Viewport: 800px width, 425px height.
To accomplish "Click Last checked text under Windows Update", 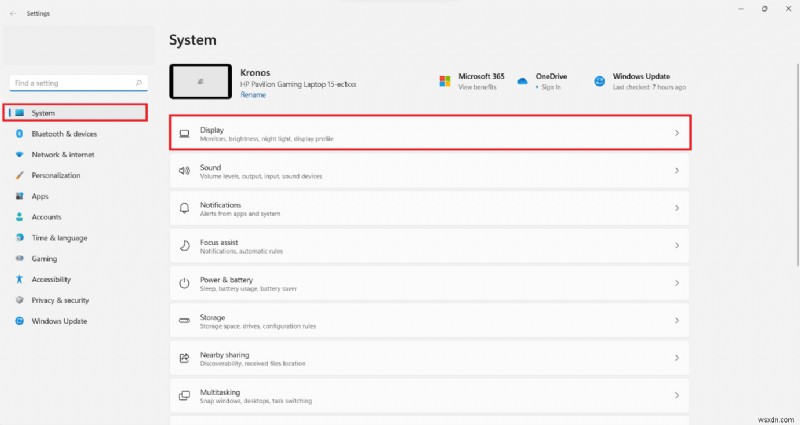I will (x=649, y=87).
